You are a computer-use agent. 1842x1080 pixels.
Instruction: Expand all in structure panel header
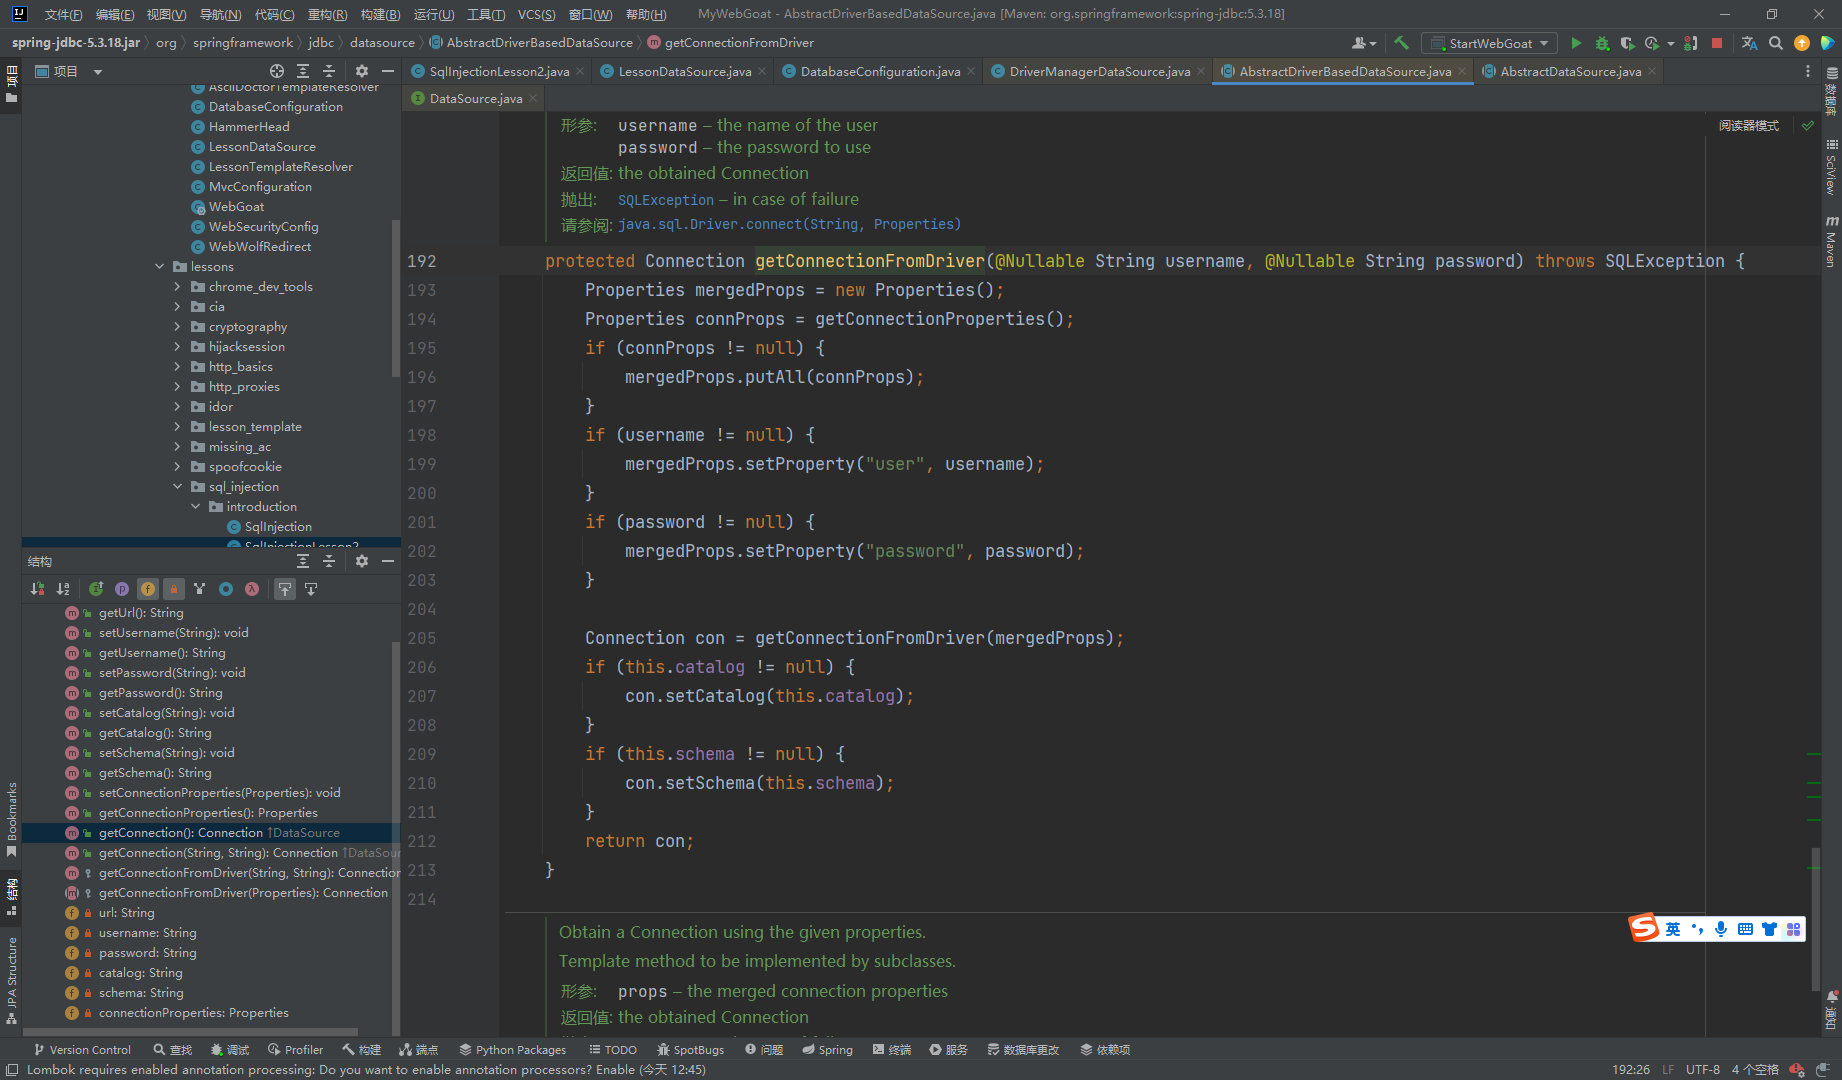click(303, 561)
